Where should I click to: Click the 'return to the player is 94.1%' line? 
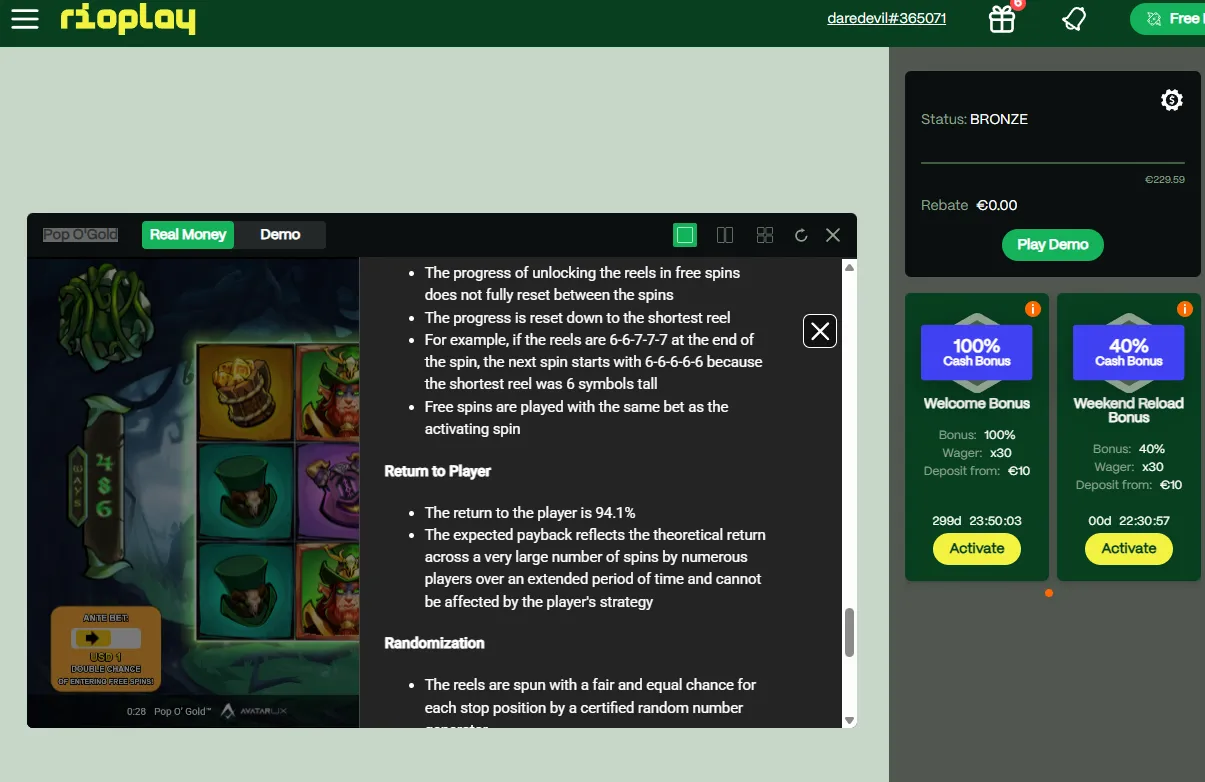(x=530, y=513)
